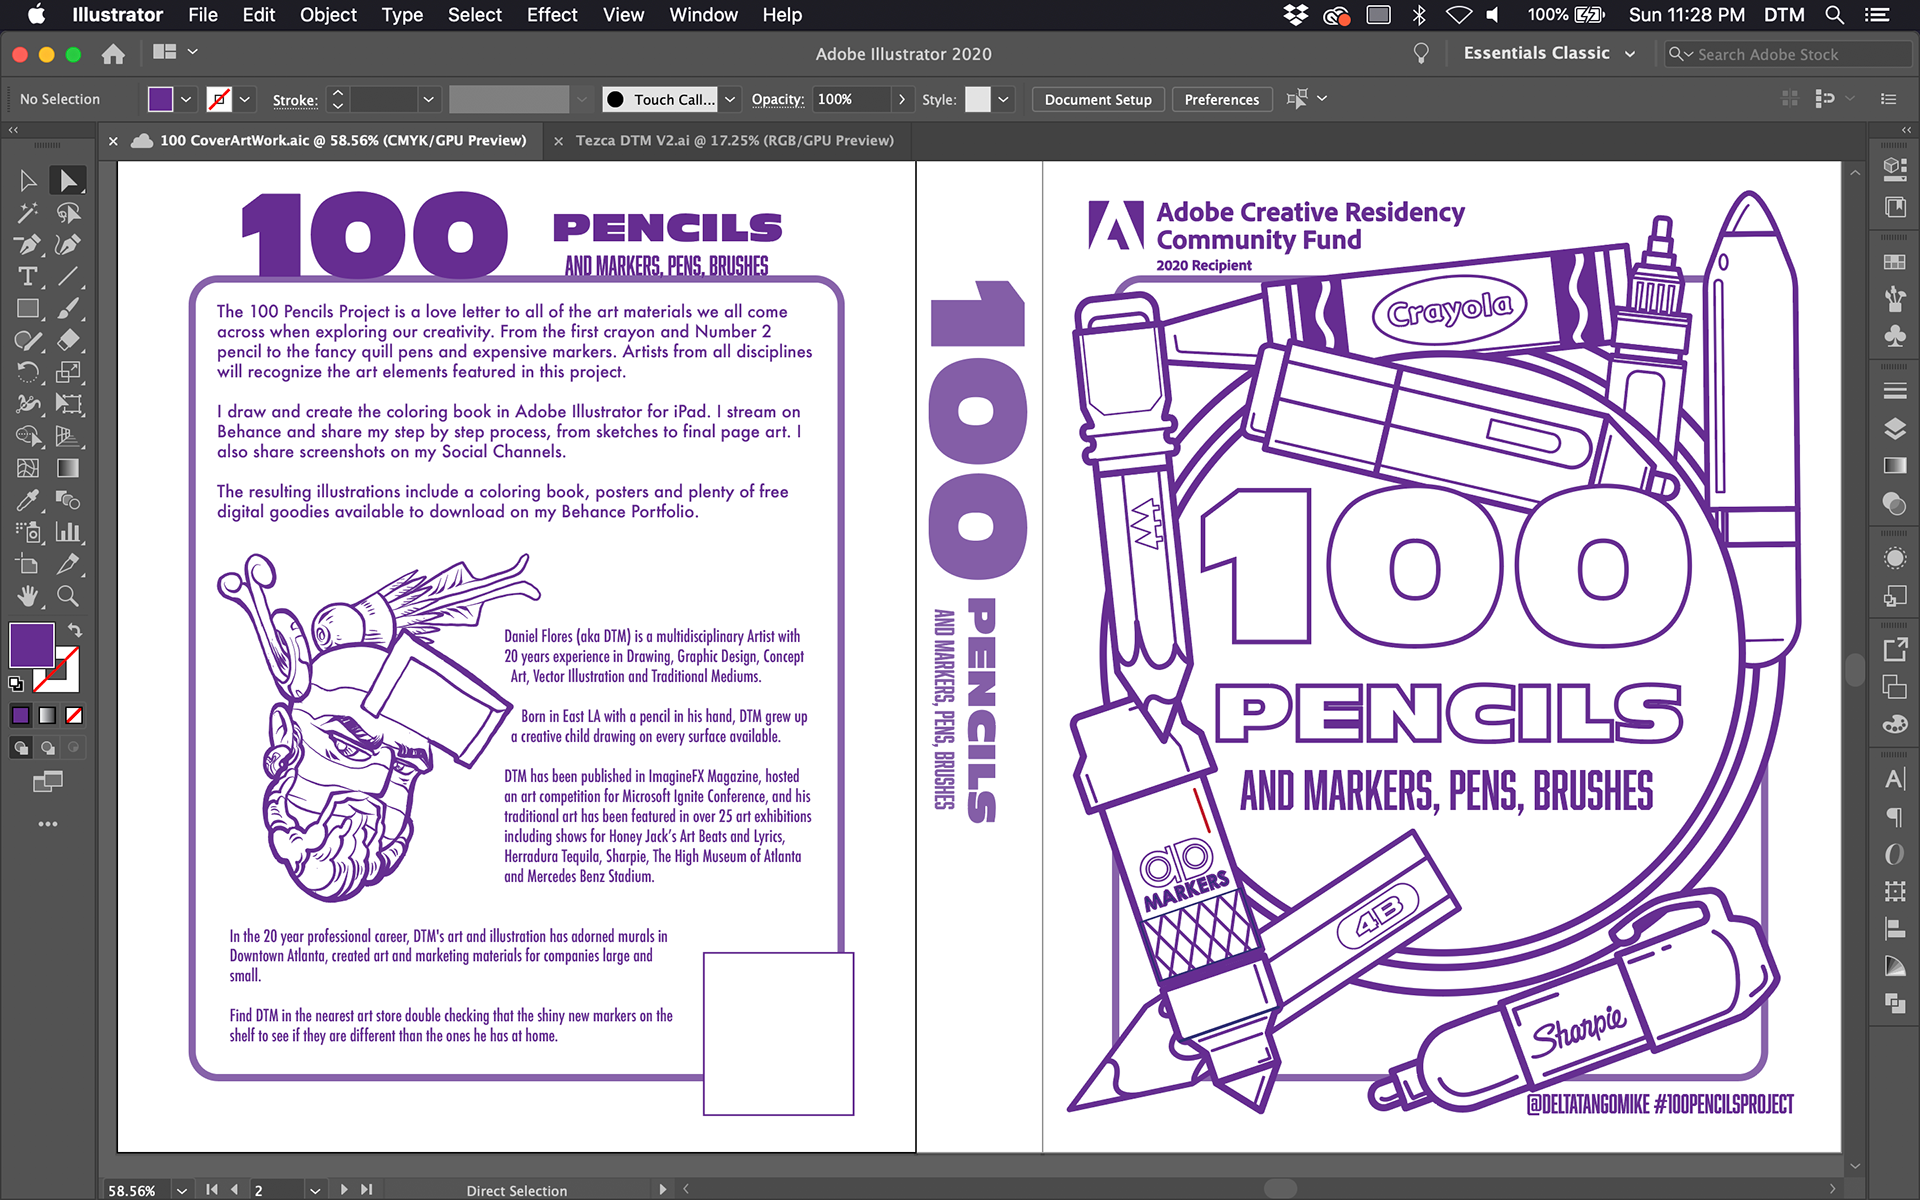Select the Column Graph tool
Image resolution: width=1920 pixels, height=1200 pixels.
(x=67, y=532)
